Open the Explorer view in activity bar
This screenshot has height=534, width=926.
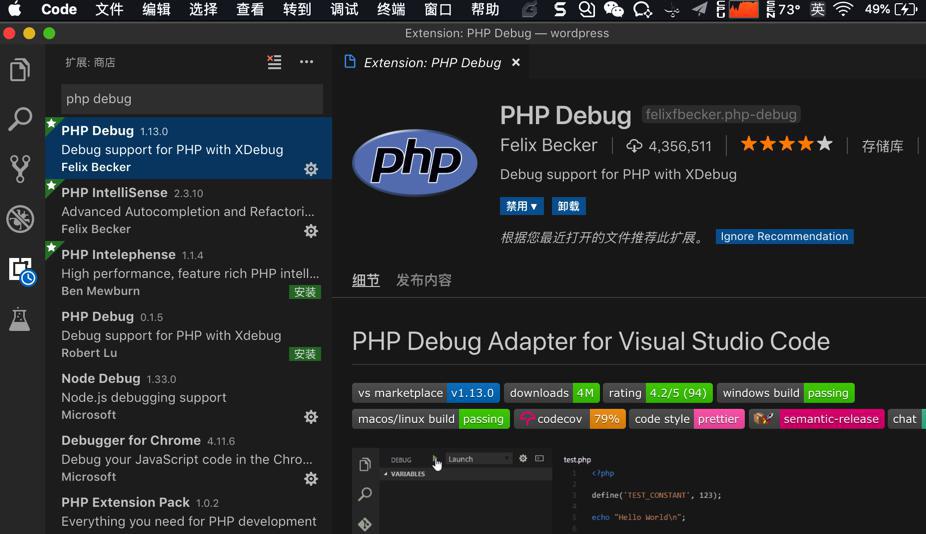click(x=19, y=70)
